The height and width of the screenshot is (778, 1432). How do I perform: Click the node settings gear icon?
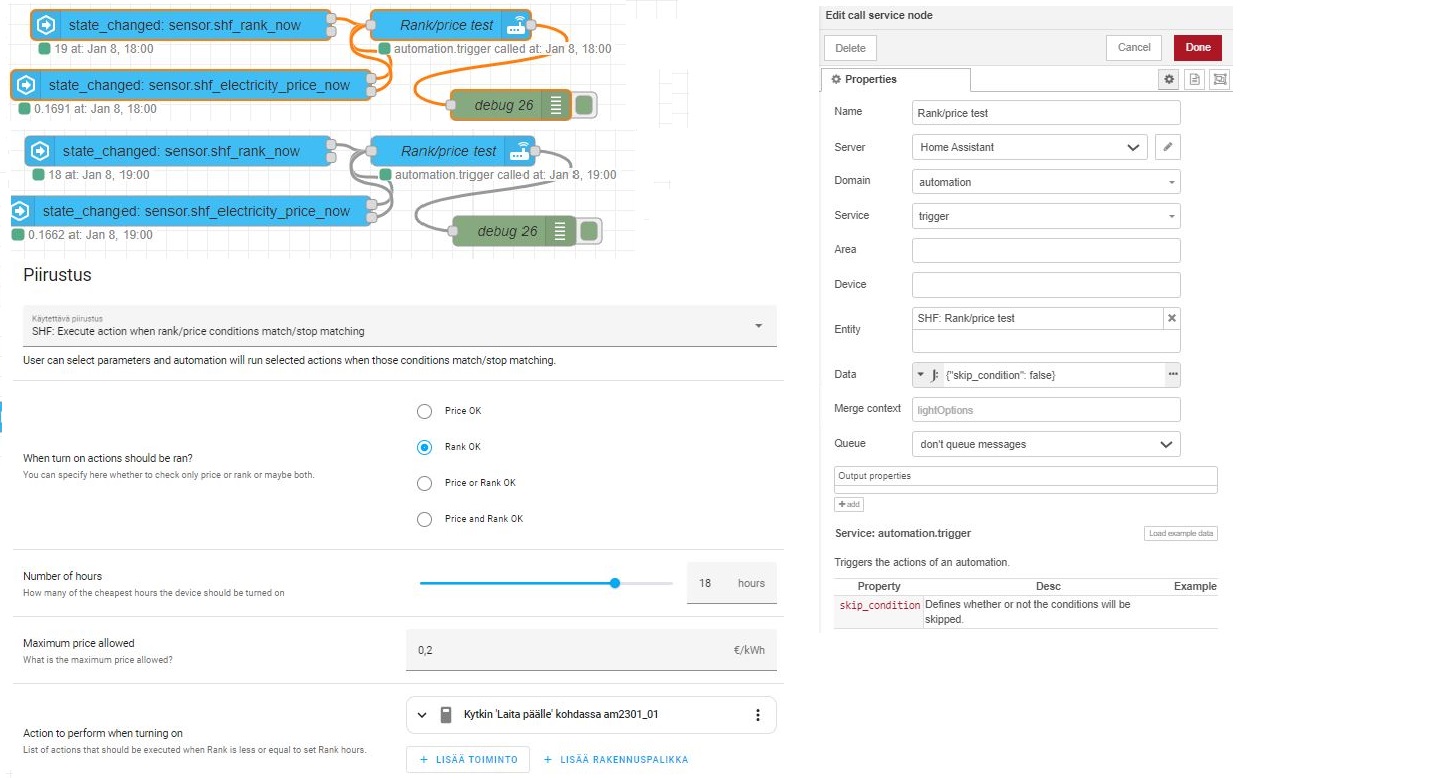[1168, 79]
